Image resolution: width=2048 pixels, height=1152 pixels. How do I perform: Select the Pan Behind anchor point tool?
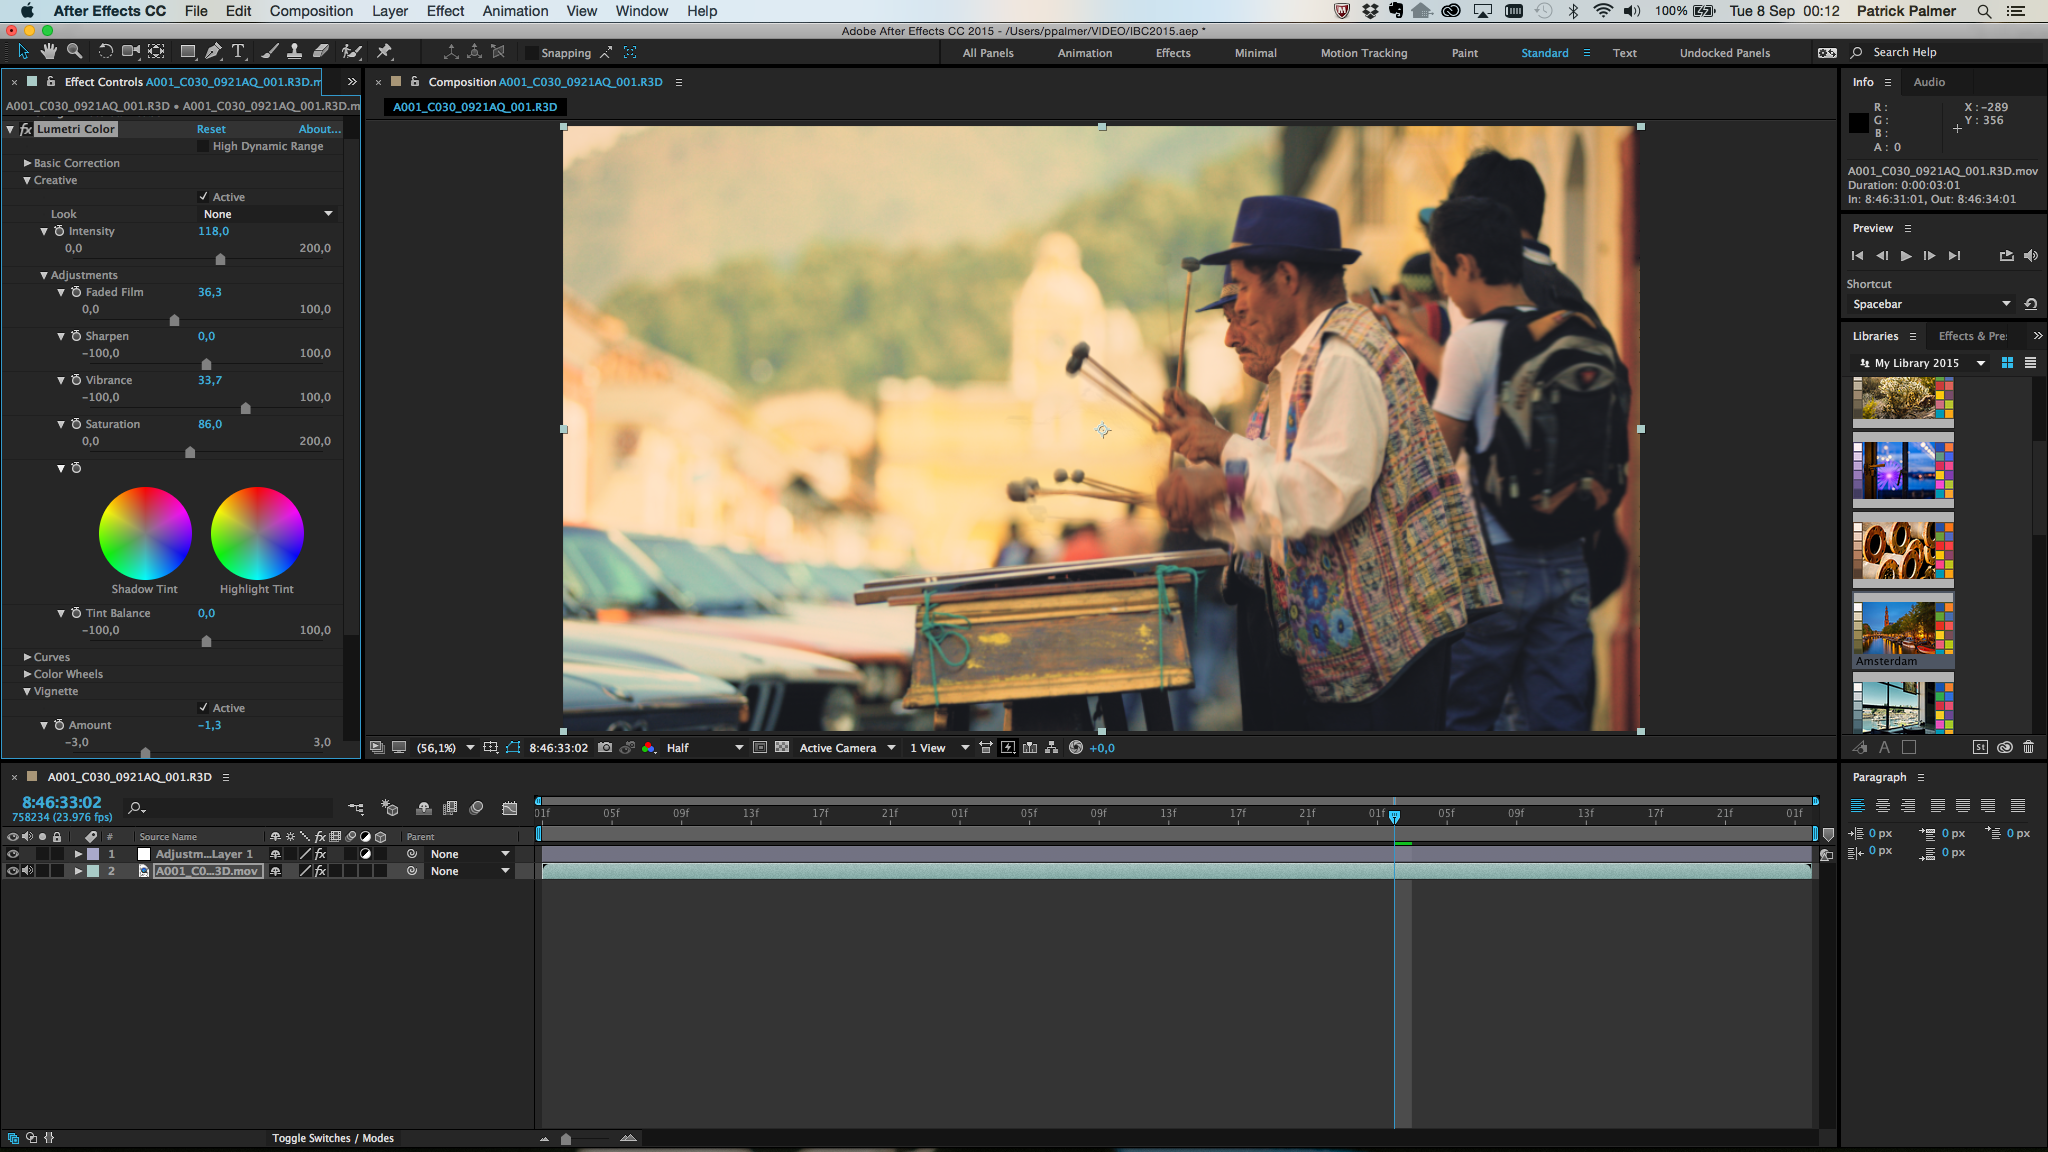point(156,51)
